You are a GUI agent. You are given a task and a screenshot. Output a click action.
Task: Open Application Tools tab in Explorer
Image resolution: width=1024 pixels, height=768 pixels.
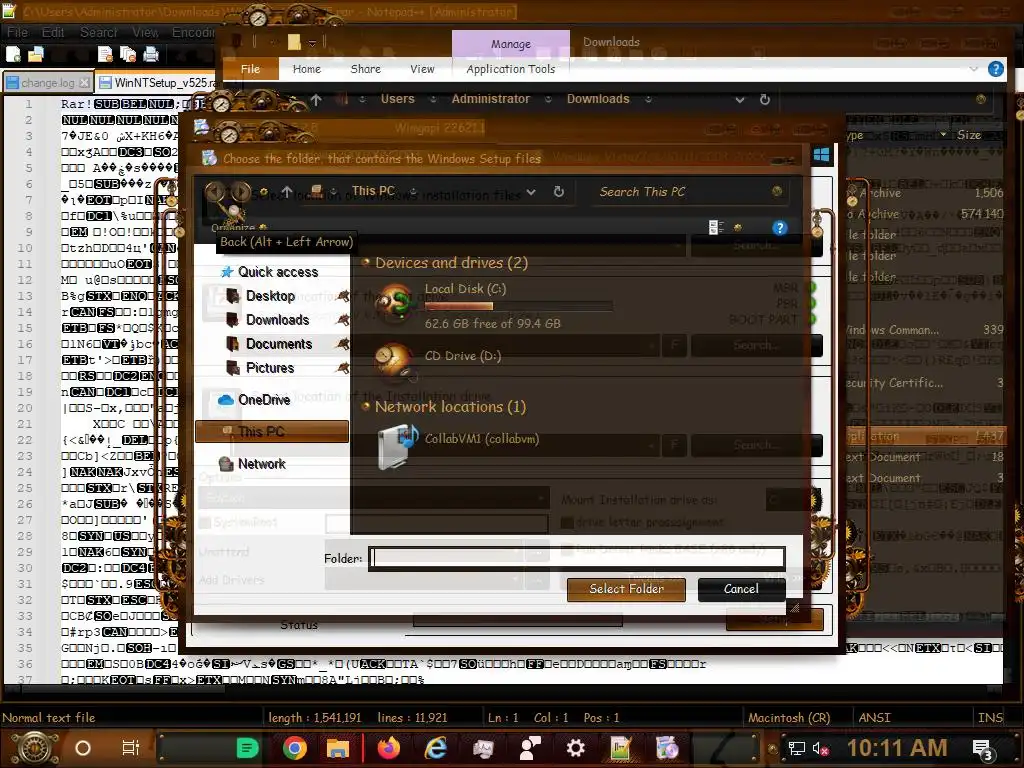tap(511, 69)
